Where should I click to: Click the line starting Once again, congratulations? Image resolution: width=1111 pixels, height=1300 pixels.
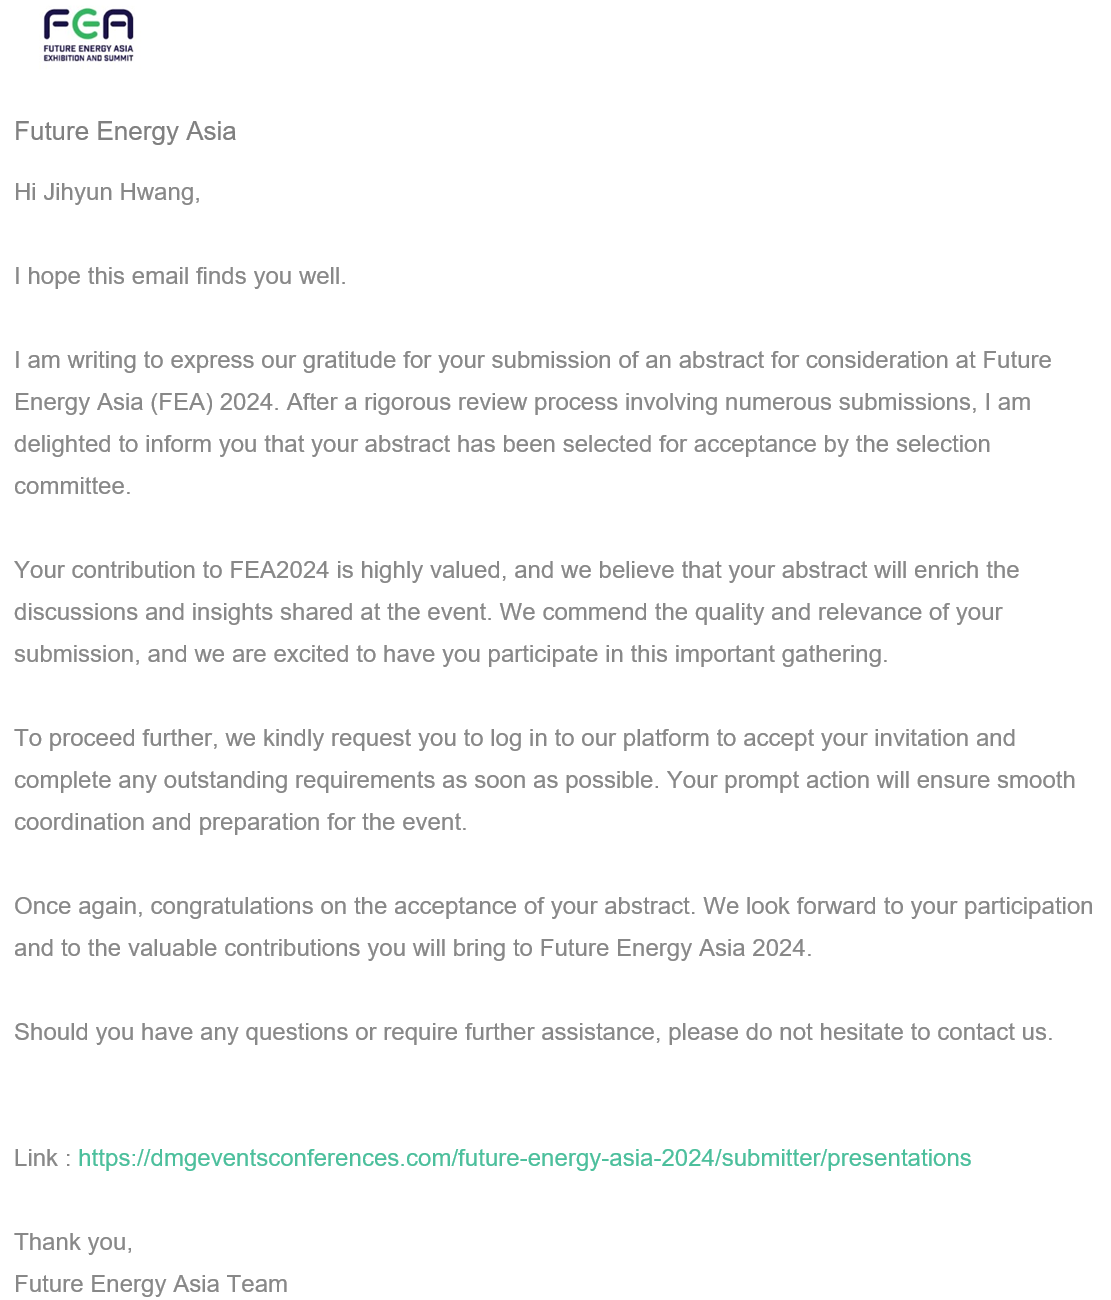(x=553, y=906)
